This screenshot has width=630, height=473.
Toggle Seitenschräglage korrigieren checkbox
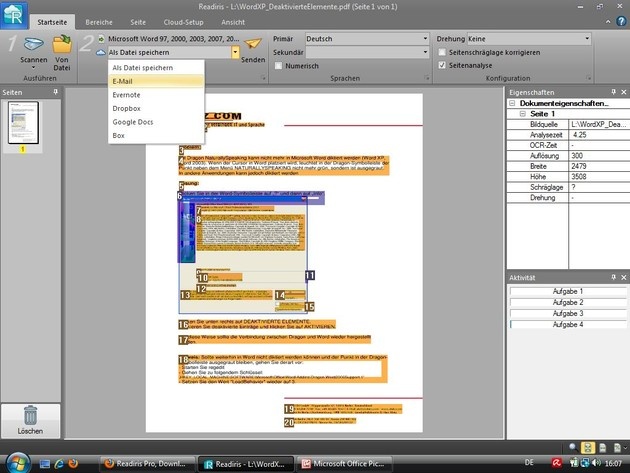pyautogui.click(x=442, y=52)
